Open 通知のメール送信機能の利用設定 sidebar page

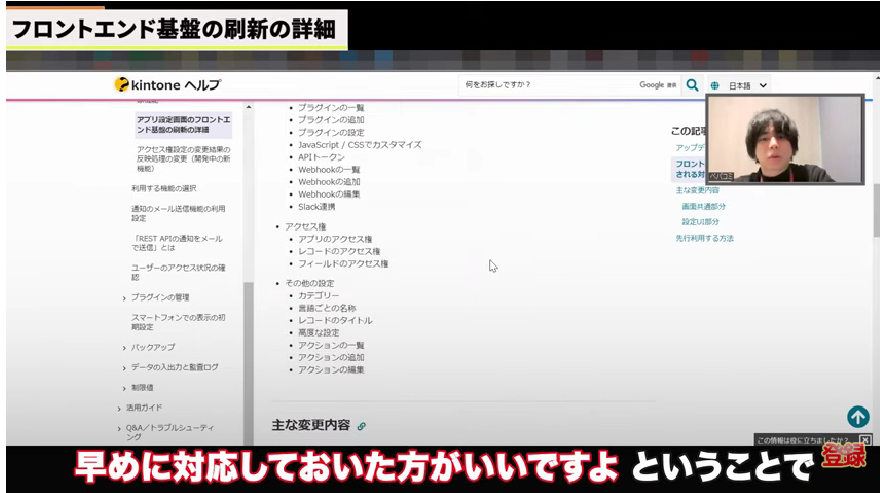click(x=178, y=213)
